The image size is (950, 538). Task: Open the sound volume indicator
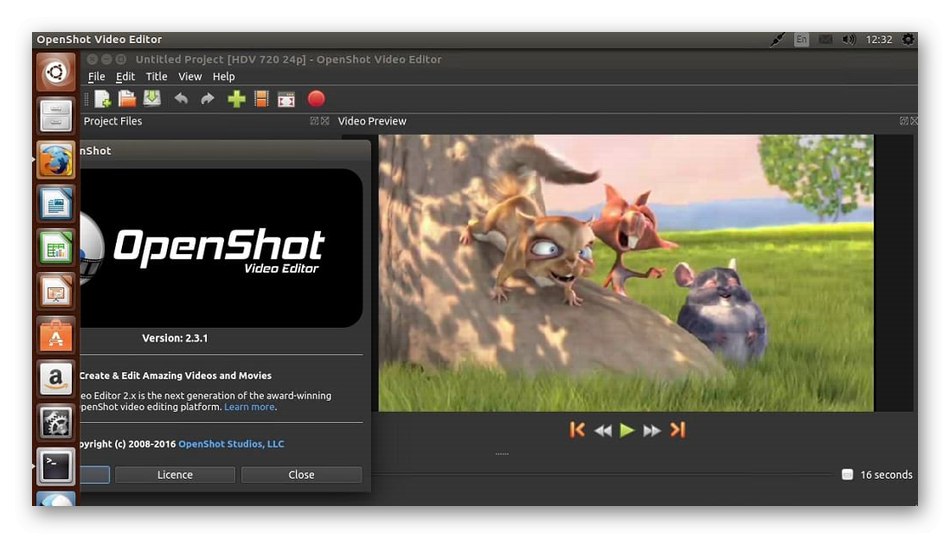849,39
